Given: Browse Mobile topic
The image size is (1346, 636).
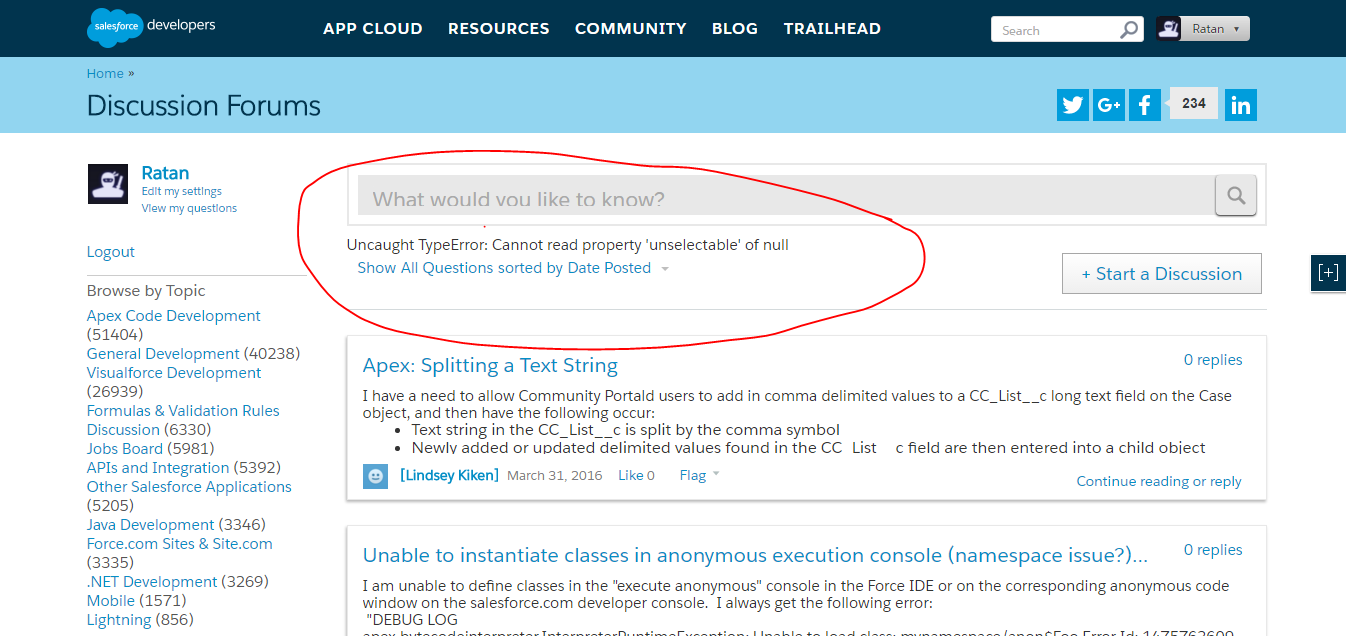Looking at the screenshot, I should point(111,601).
